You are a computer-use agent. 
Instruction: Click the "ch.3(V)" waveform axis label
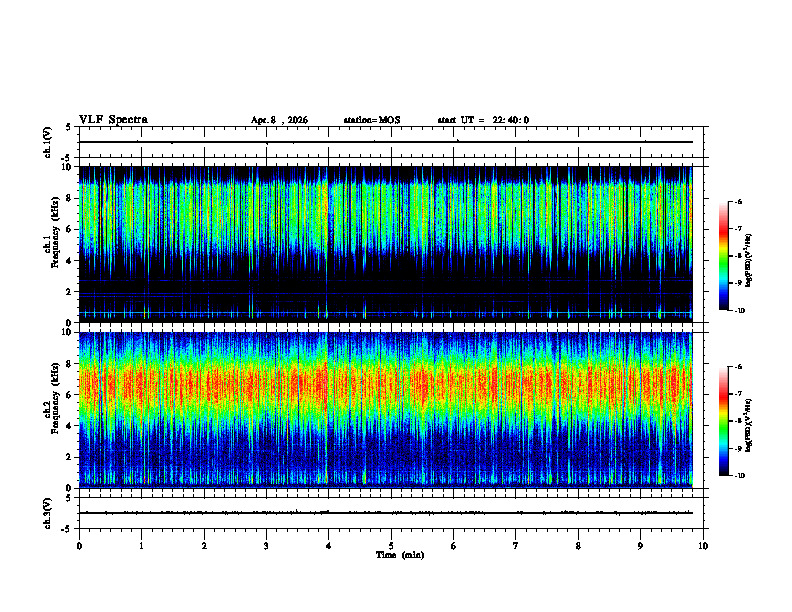[48, 513]
